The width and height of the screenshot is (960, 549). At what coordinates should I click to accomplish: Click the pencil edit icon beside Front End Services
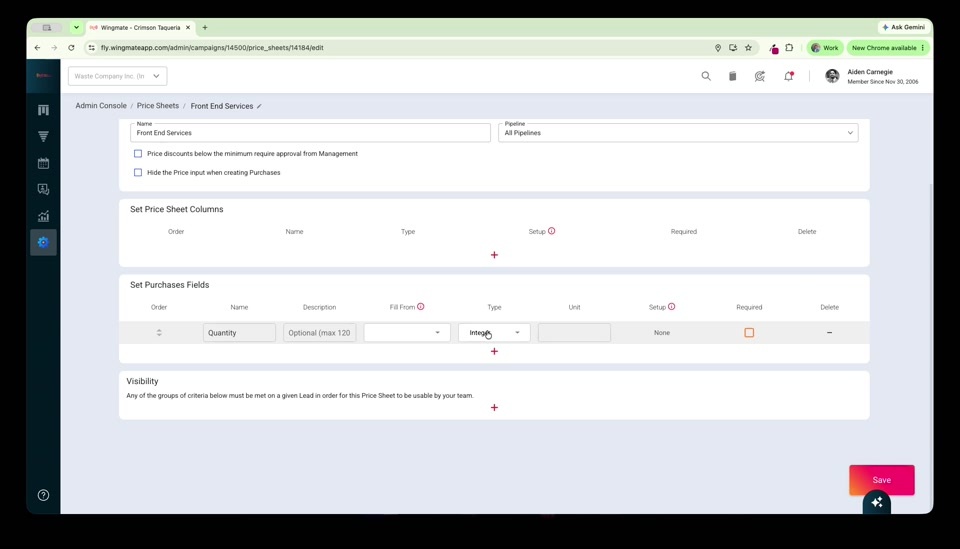tap(259, 106)
